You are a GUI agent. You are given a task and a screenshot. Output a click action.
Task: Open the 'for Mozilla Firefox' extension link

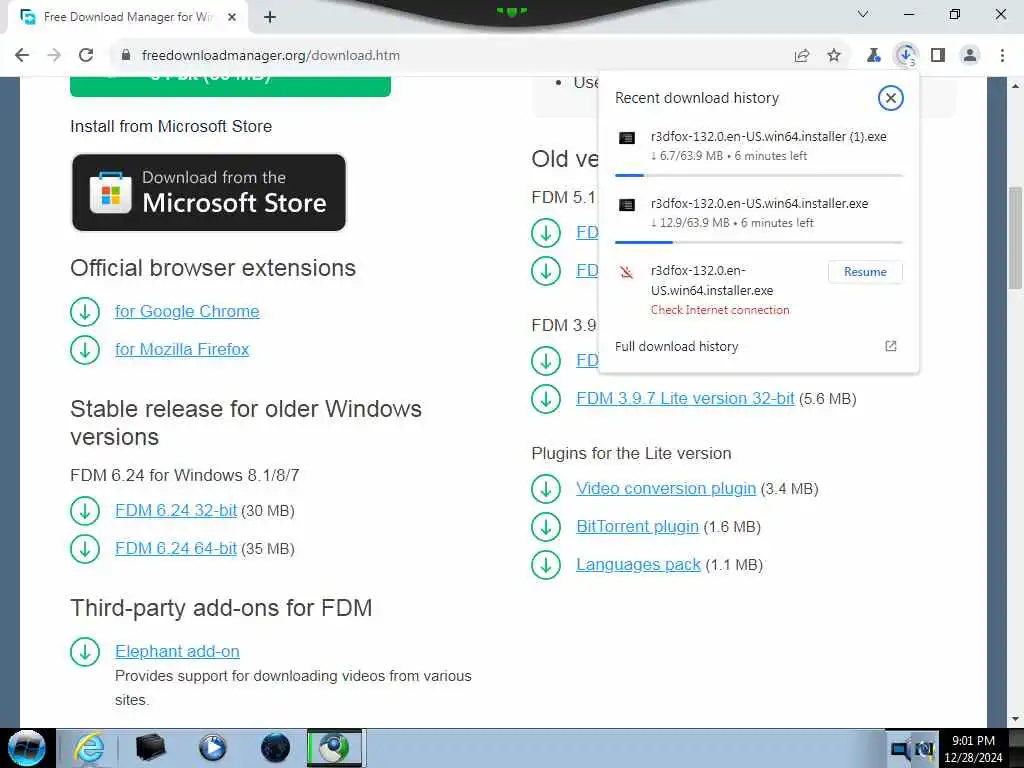pos(182,349)
